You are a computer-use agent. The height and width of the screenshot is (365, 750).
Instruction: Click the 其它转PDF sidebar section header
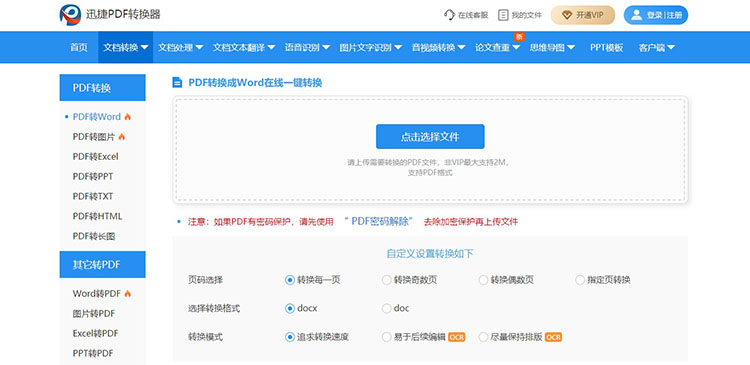point(102,265)
